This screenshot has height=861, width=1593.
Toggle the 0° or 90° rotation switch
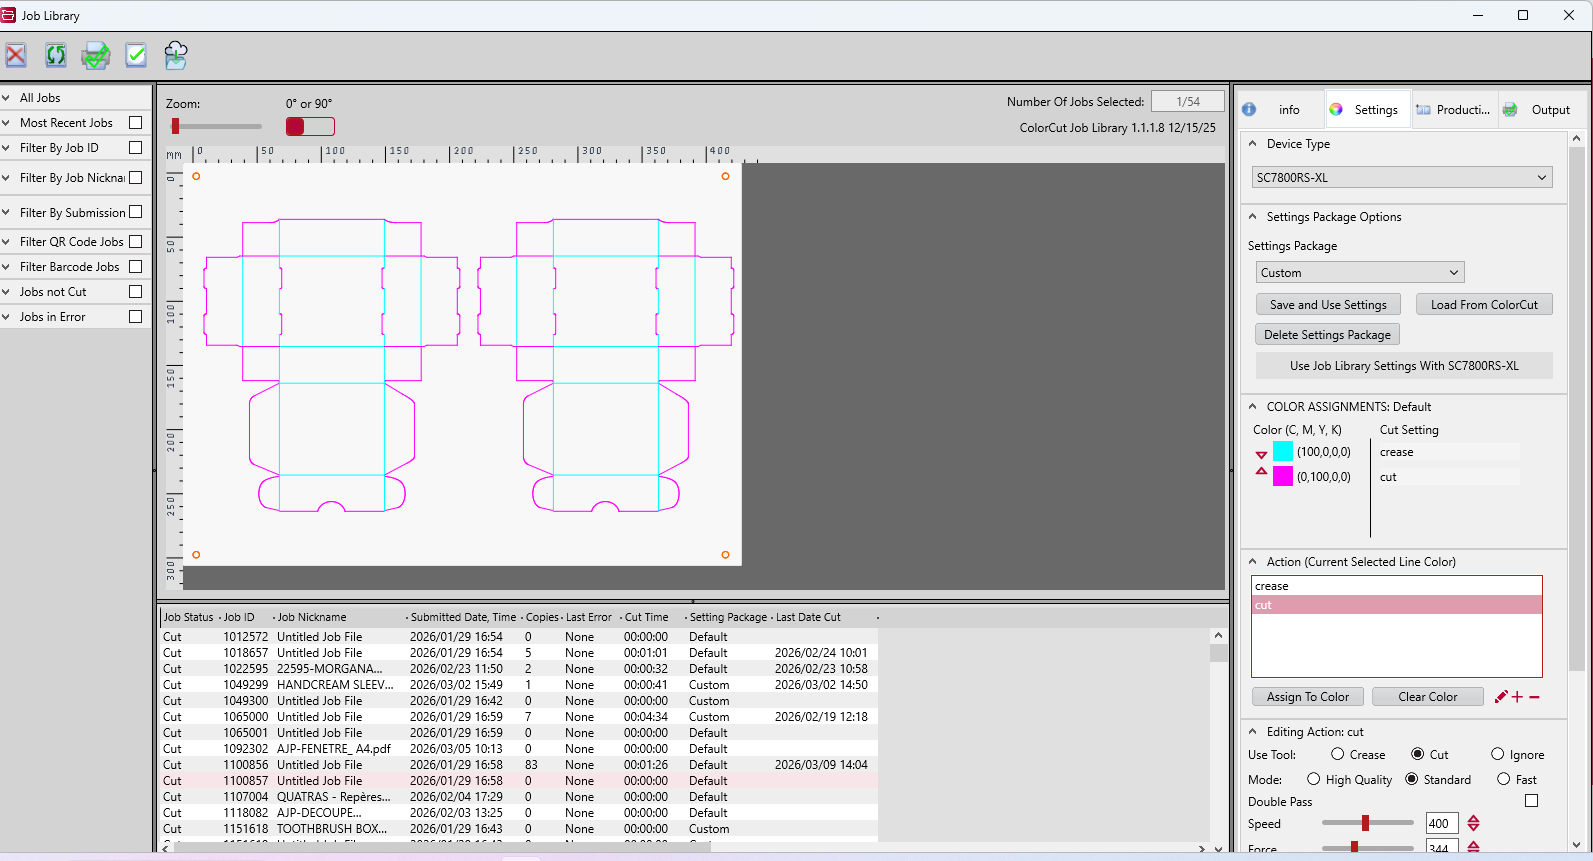[310, 126]
